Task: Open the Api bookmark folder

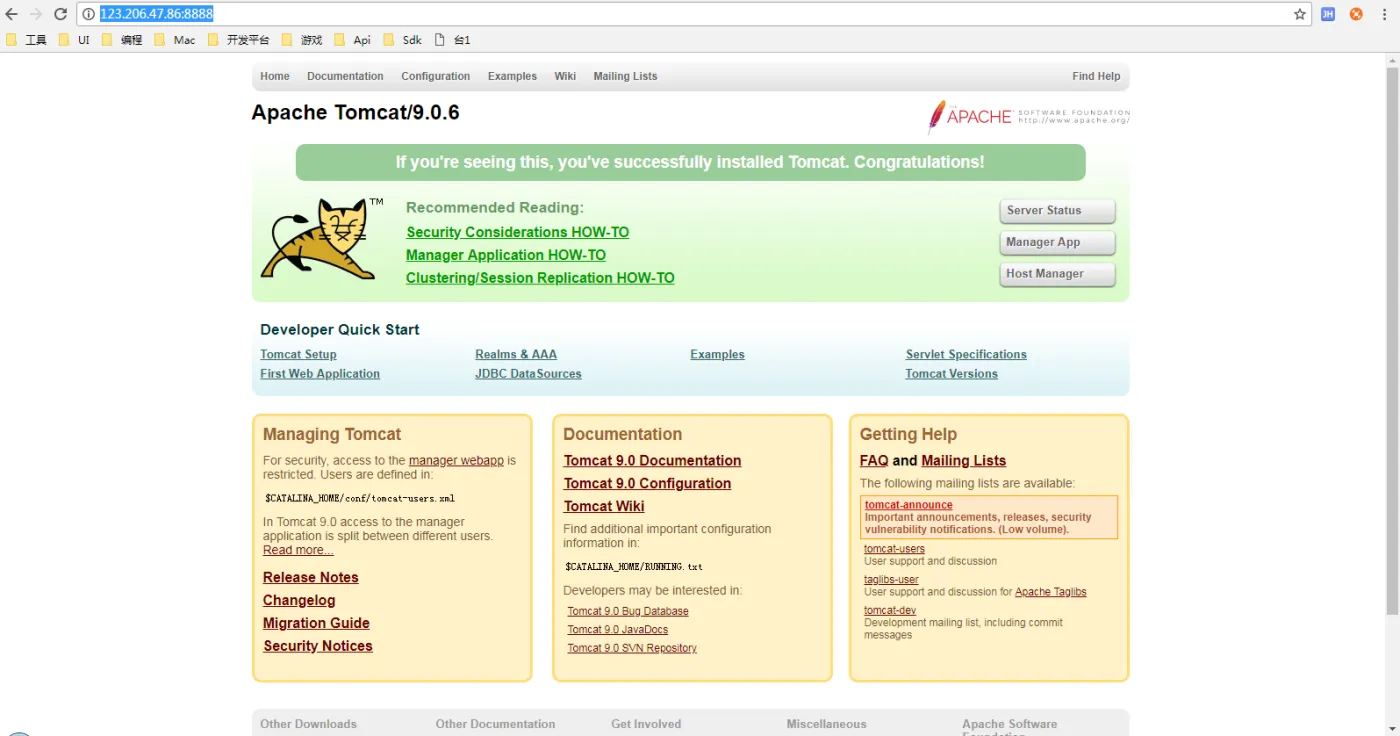Action: point(353,40)
